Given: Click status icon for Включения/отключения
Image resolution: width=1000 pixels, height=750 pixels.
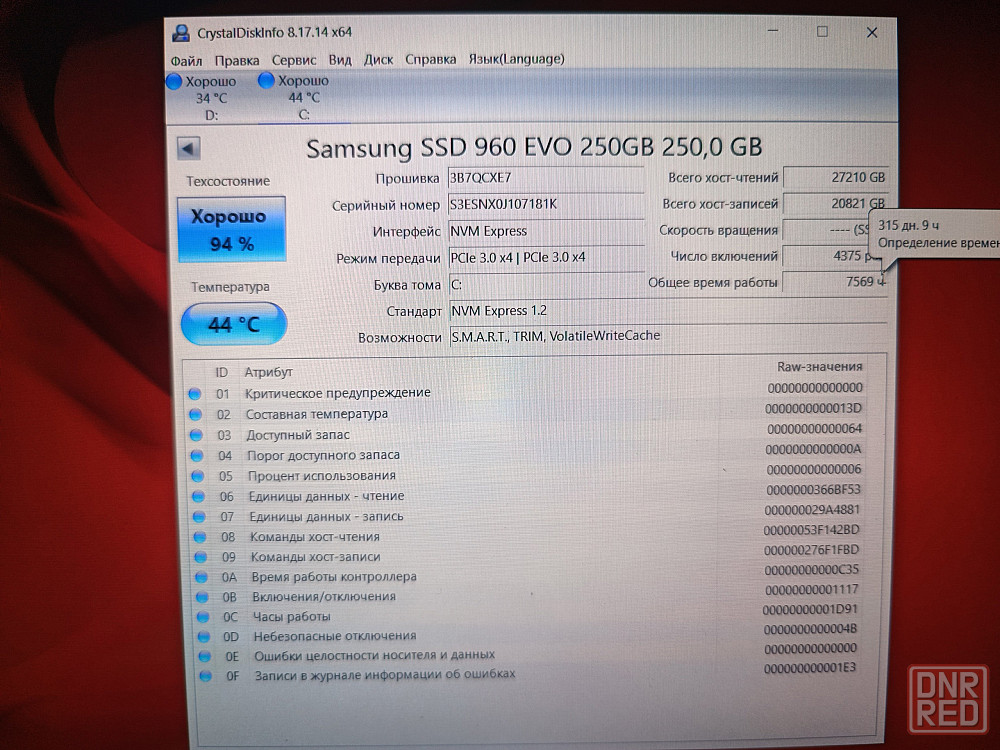Looking at the screenshot, I should pos(202,597).
